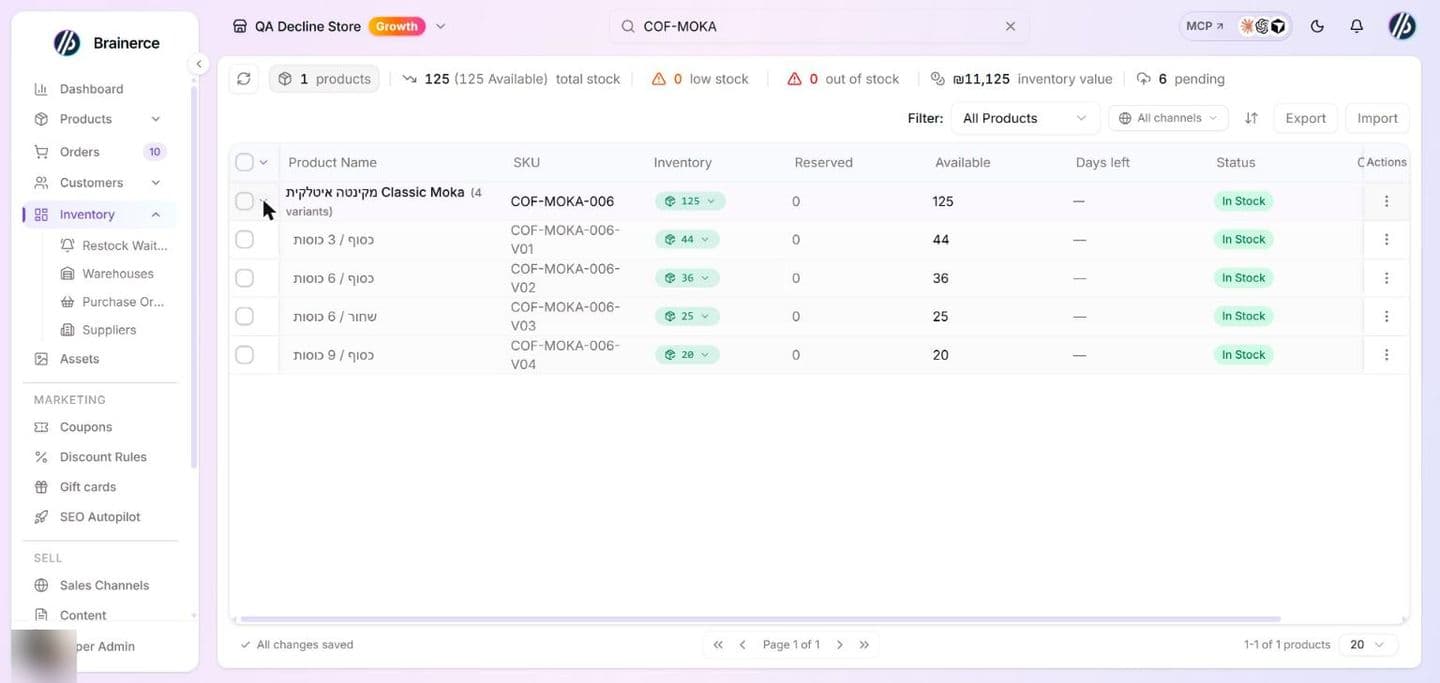Screen dimensions: 1440x683
Task: Click the sort order arrows icon
Action: point(1251,118)
